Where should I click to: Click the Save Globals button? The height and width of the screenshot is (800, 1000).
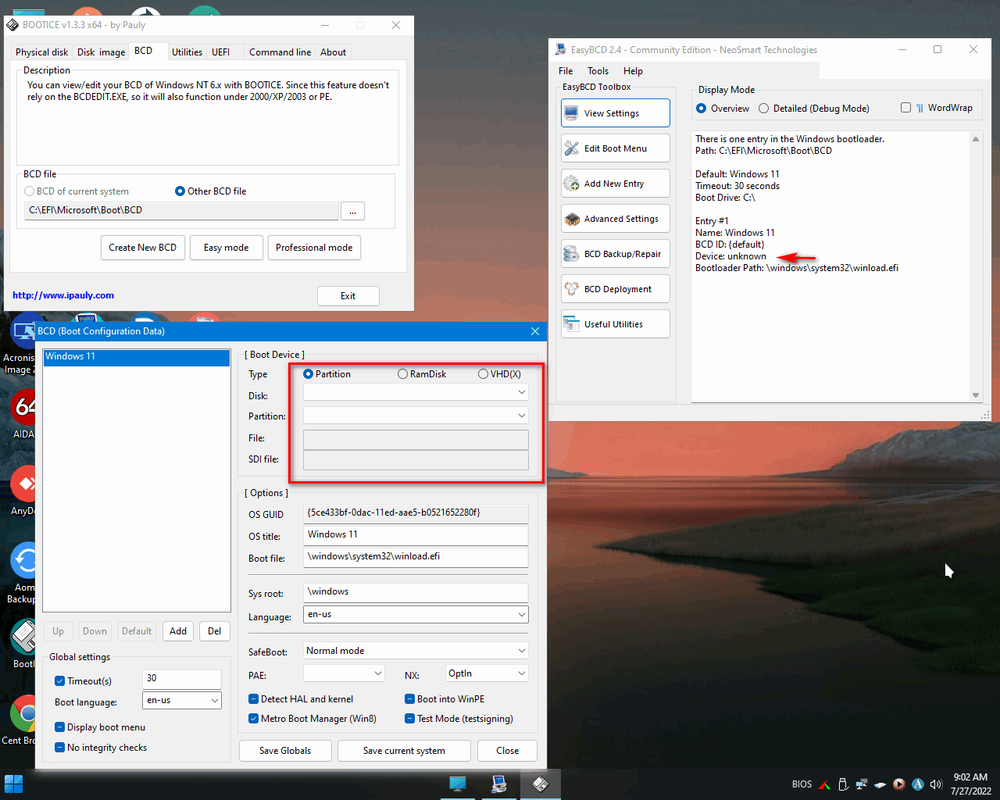(x=285, y=751)
